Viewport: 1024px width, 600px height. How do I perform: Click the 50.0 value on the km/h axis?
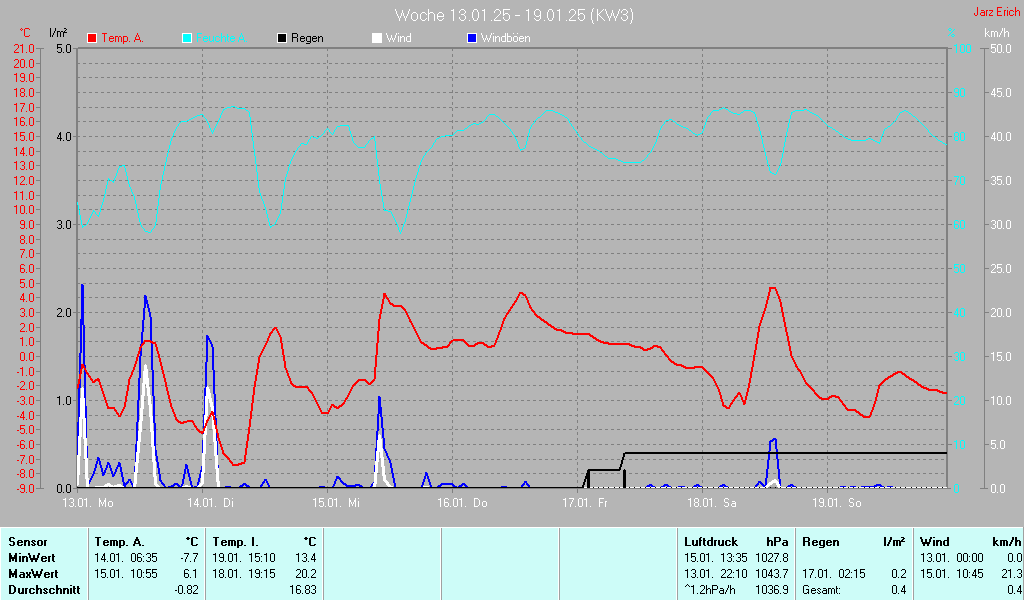1000,49
